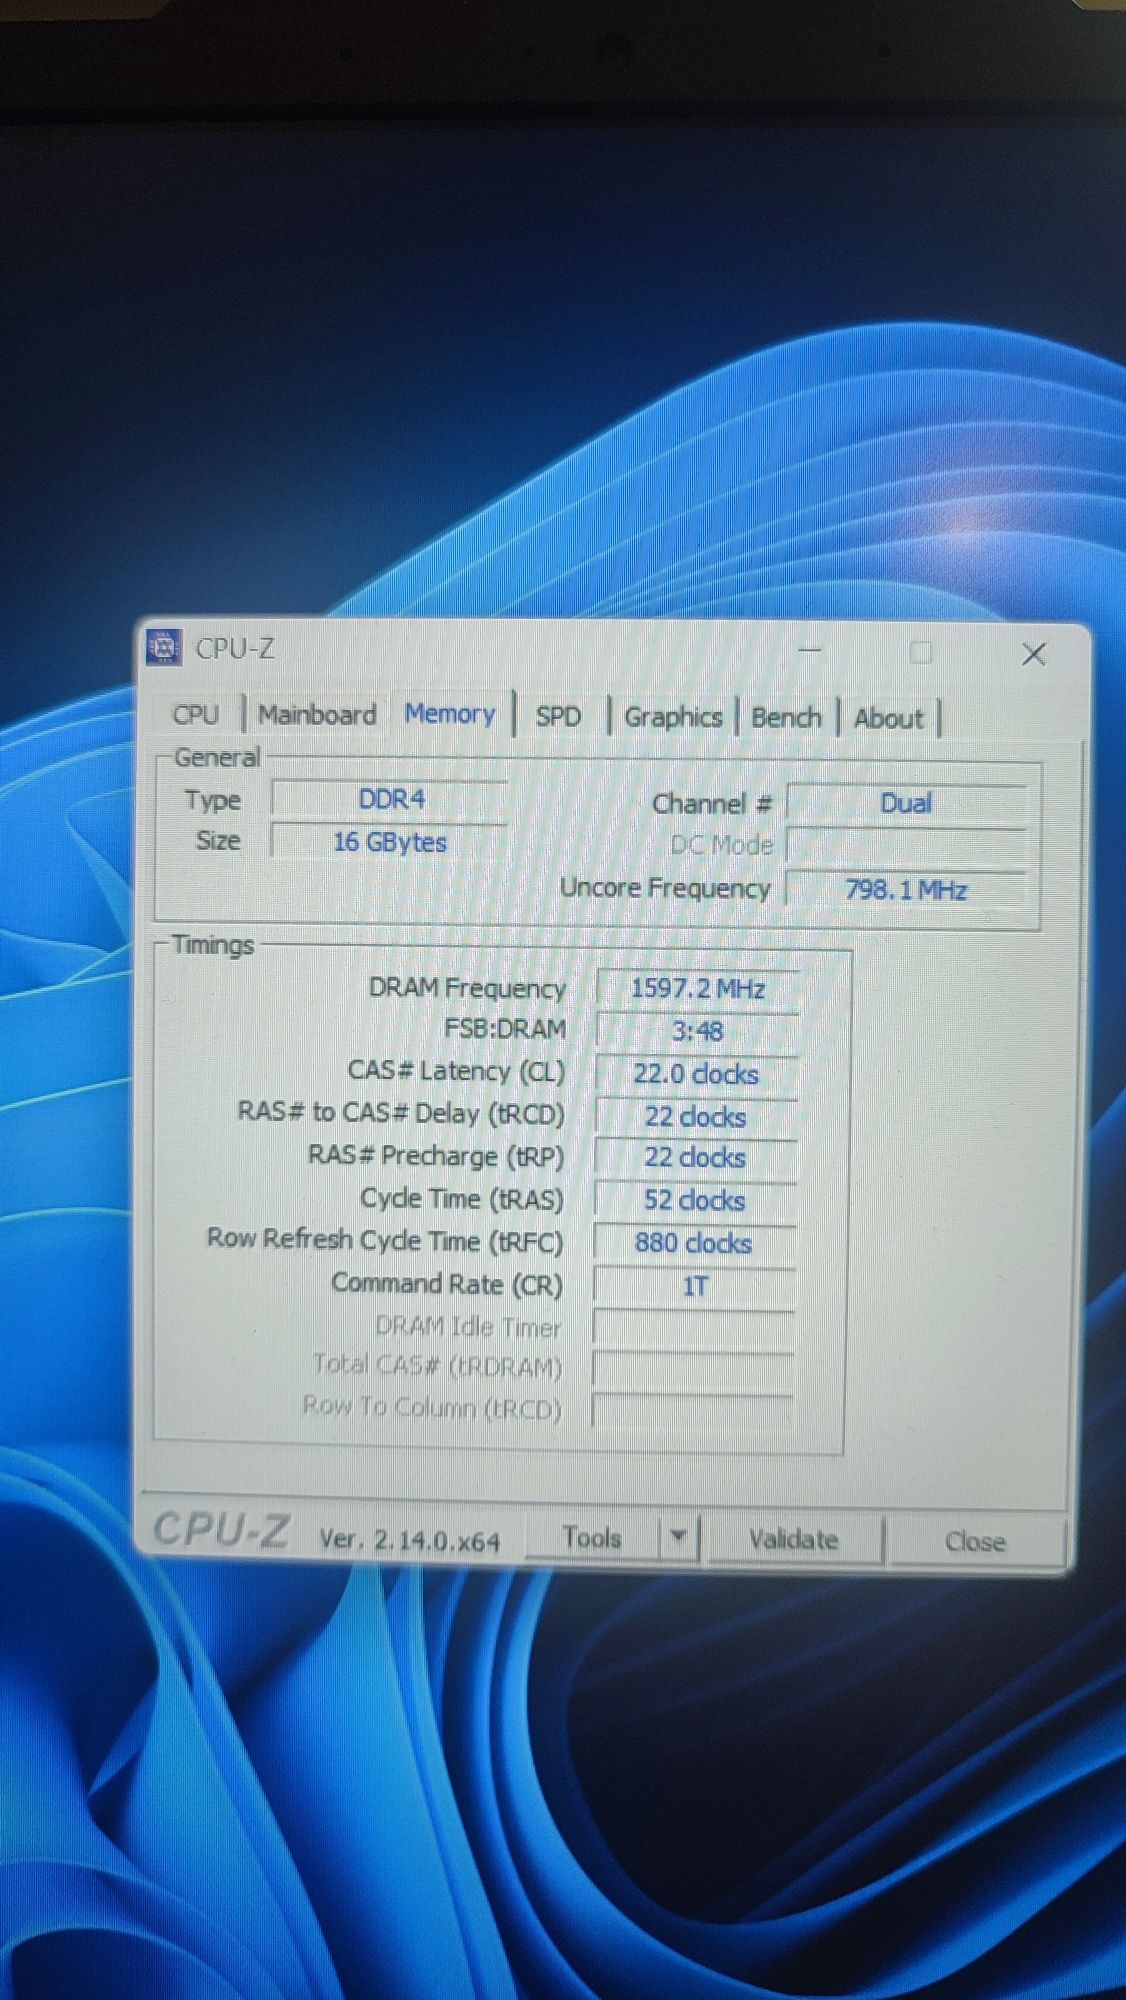Click the empty Total CAS# (tRDRAM) field
The width and height of the screenshot is (1126, 2000).
coord(693,1369)
